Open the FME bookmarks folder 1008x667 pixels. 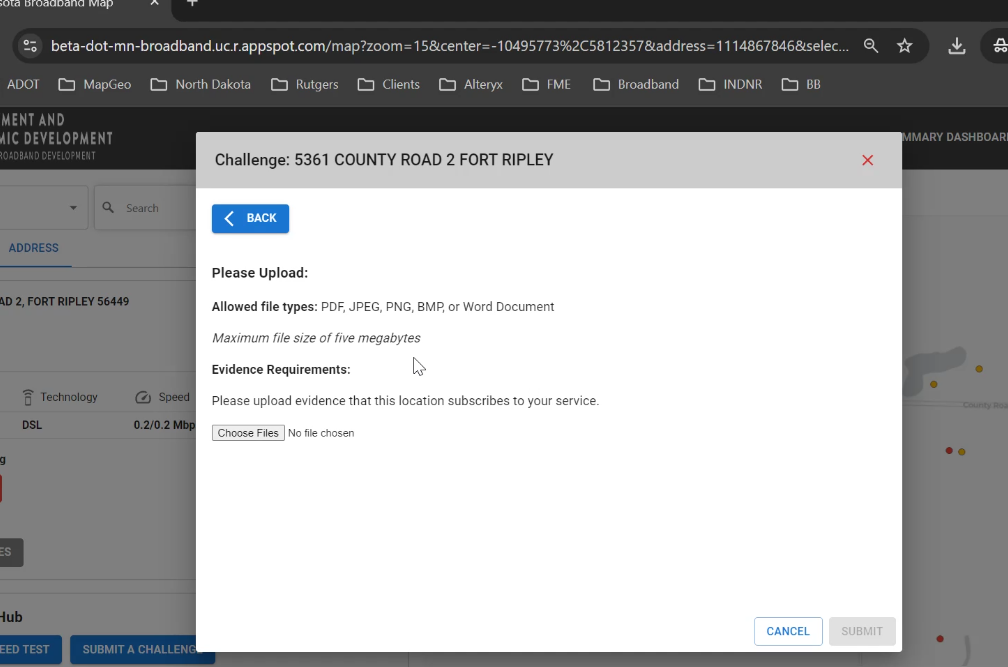[x=547, y=84]
